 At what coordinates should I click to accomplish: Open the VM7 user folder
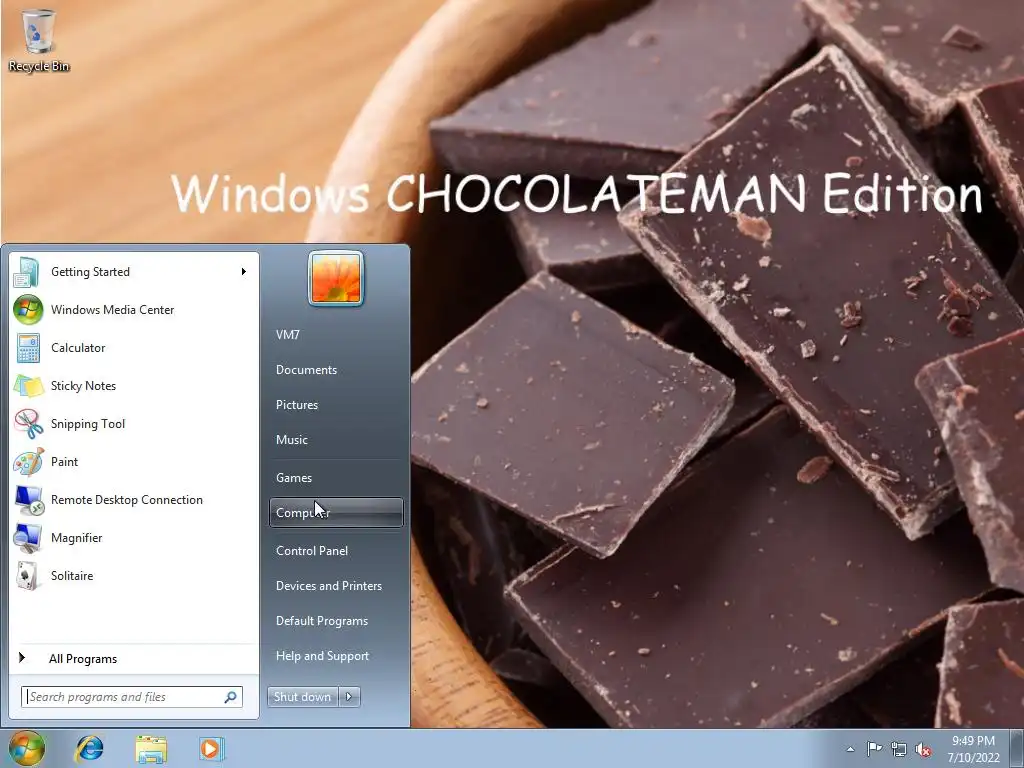pyautogui.click(x=336, y=334)
